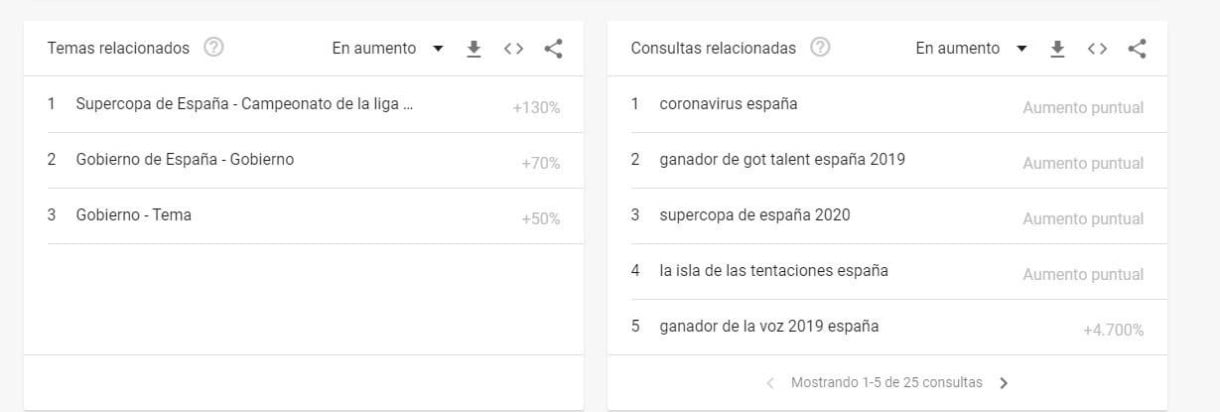The image size is (1220, 412).
Task: Go to previous page of consultas
Action: click(x=770, y=382)
